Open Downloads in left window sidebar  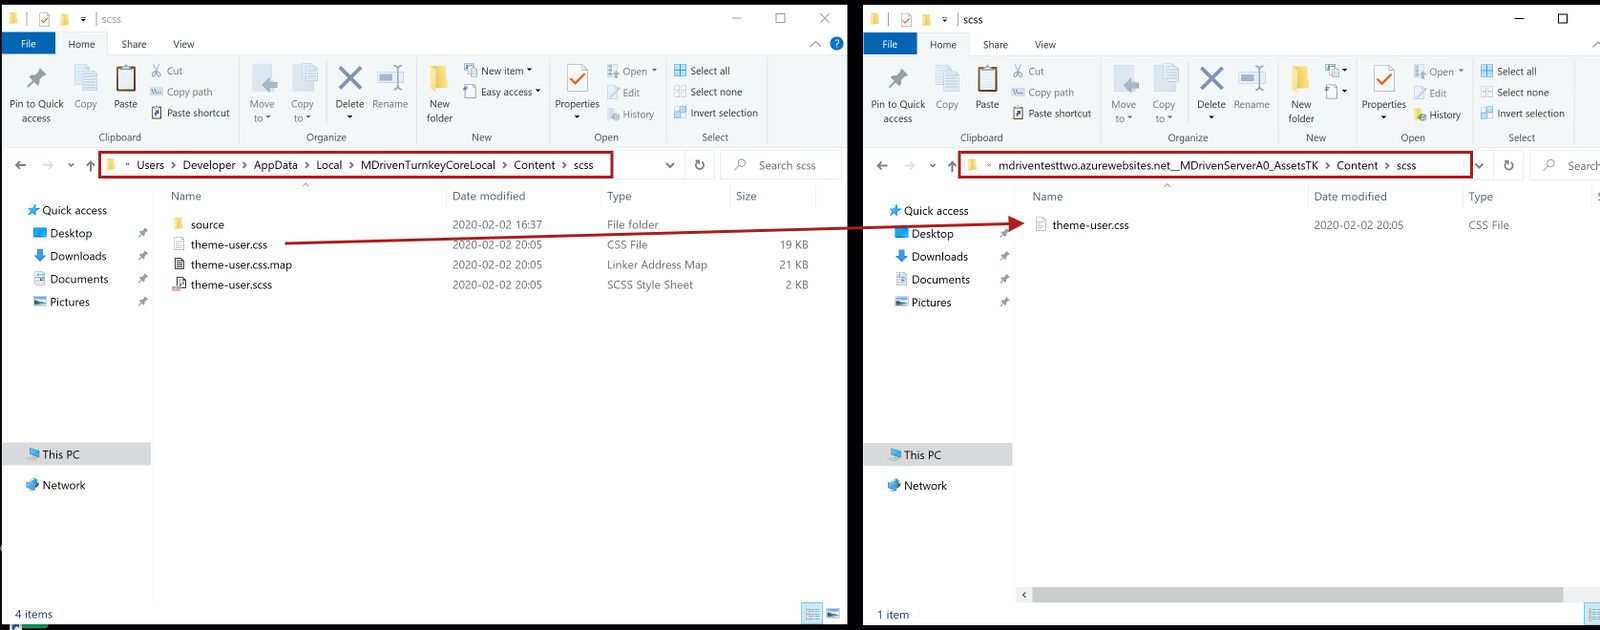pos(78,256)
